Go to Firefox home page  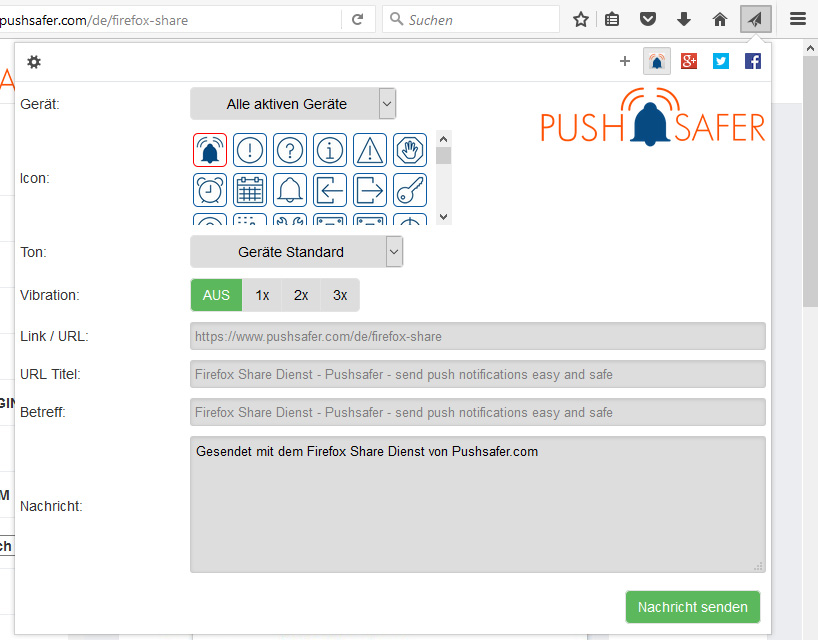click(719, 20)
